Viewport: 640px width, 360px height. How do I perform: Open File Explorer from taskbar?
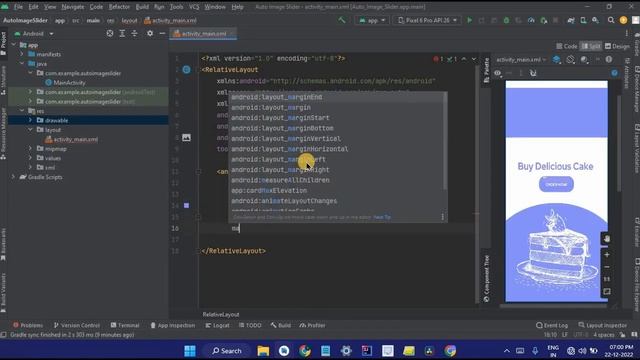click(x=263, y=351)
